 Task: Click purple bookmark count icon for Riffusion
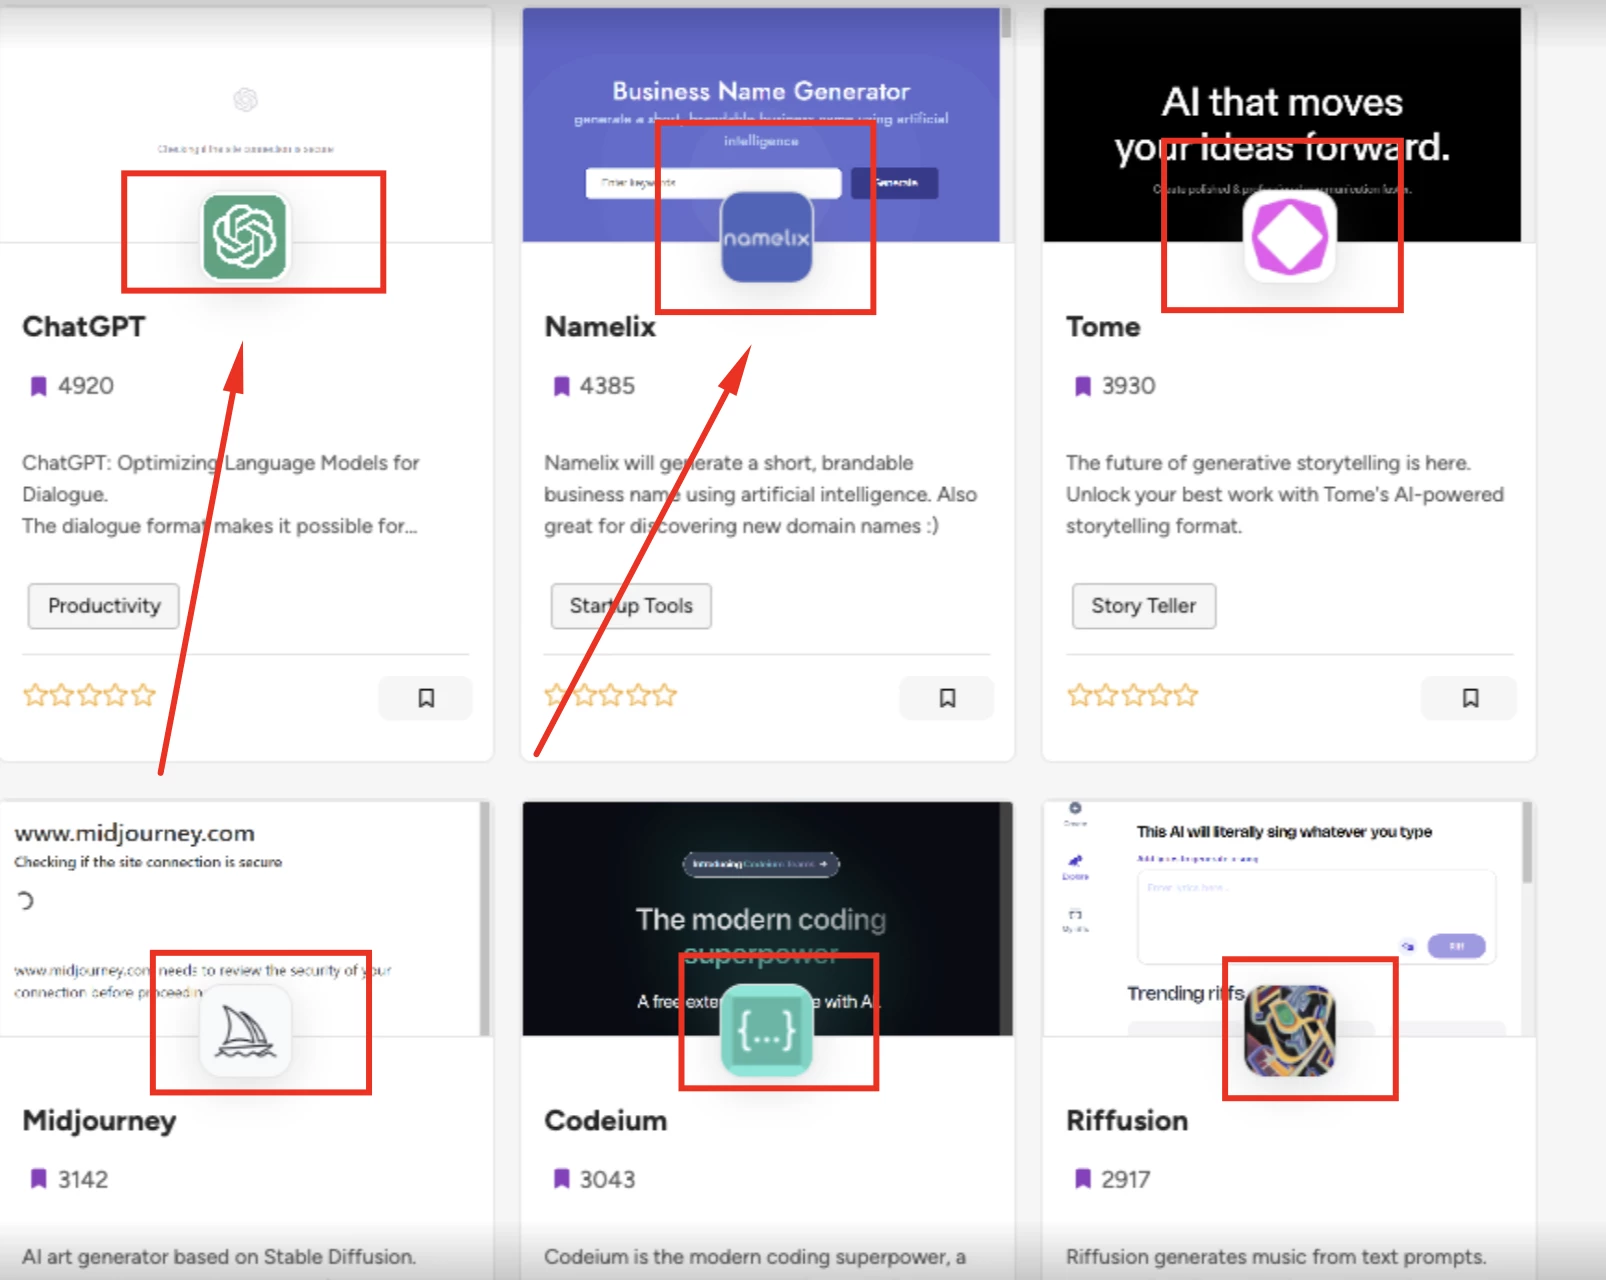point(1082,1179)
